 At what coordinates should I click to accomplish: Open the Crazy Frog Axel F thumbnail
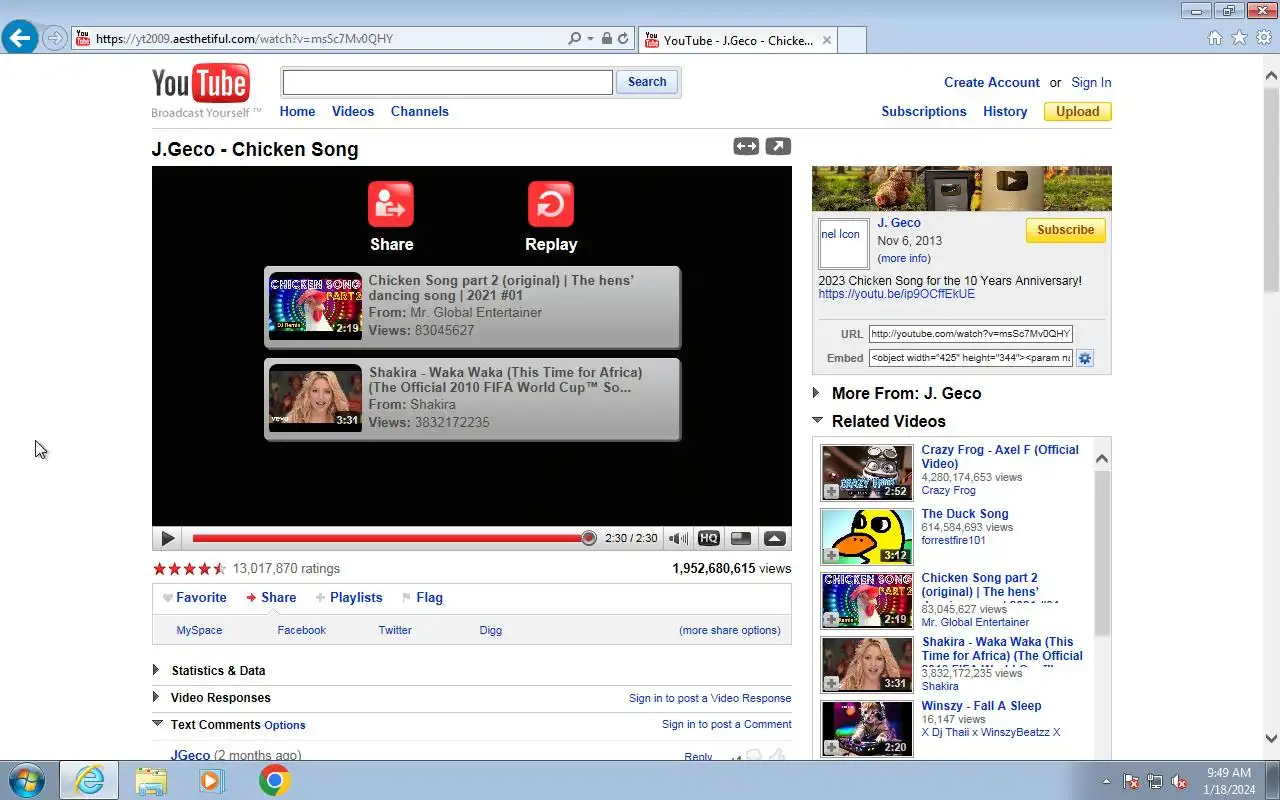point(867,473)
